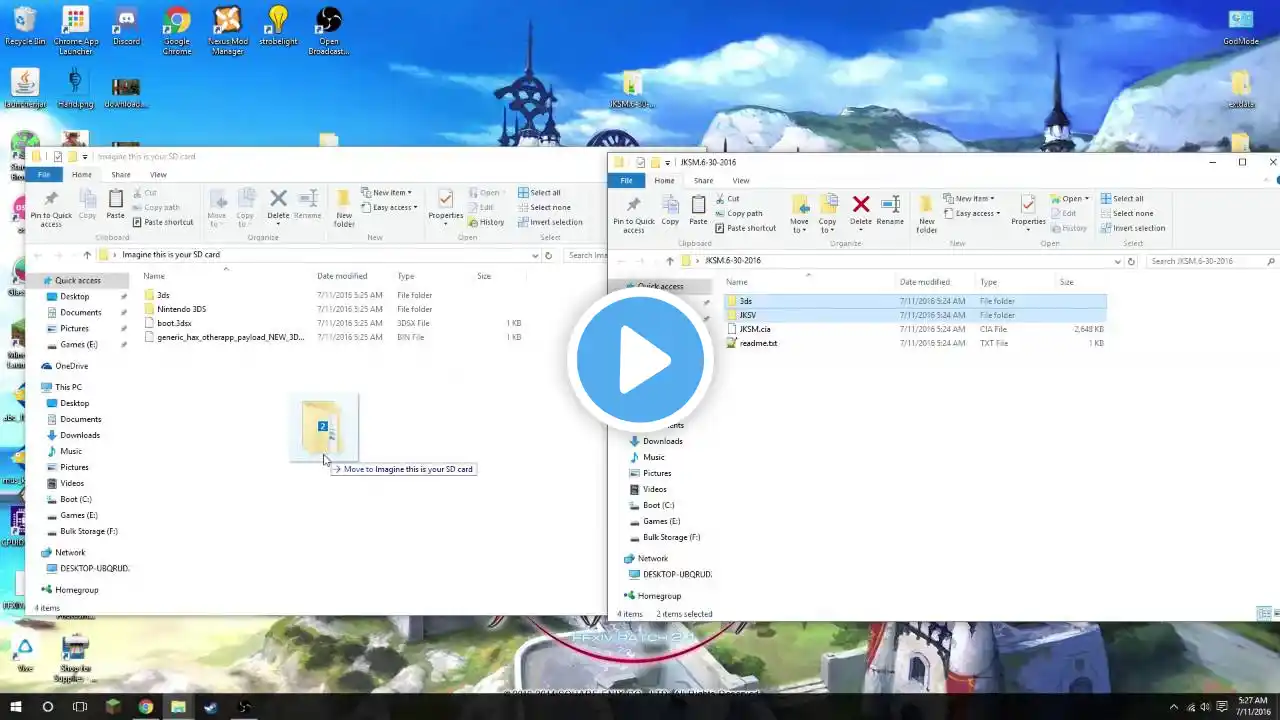Open the Discord desktop shortcut

126,27
